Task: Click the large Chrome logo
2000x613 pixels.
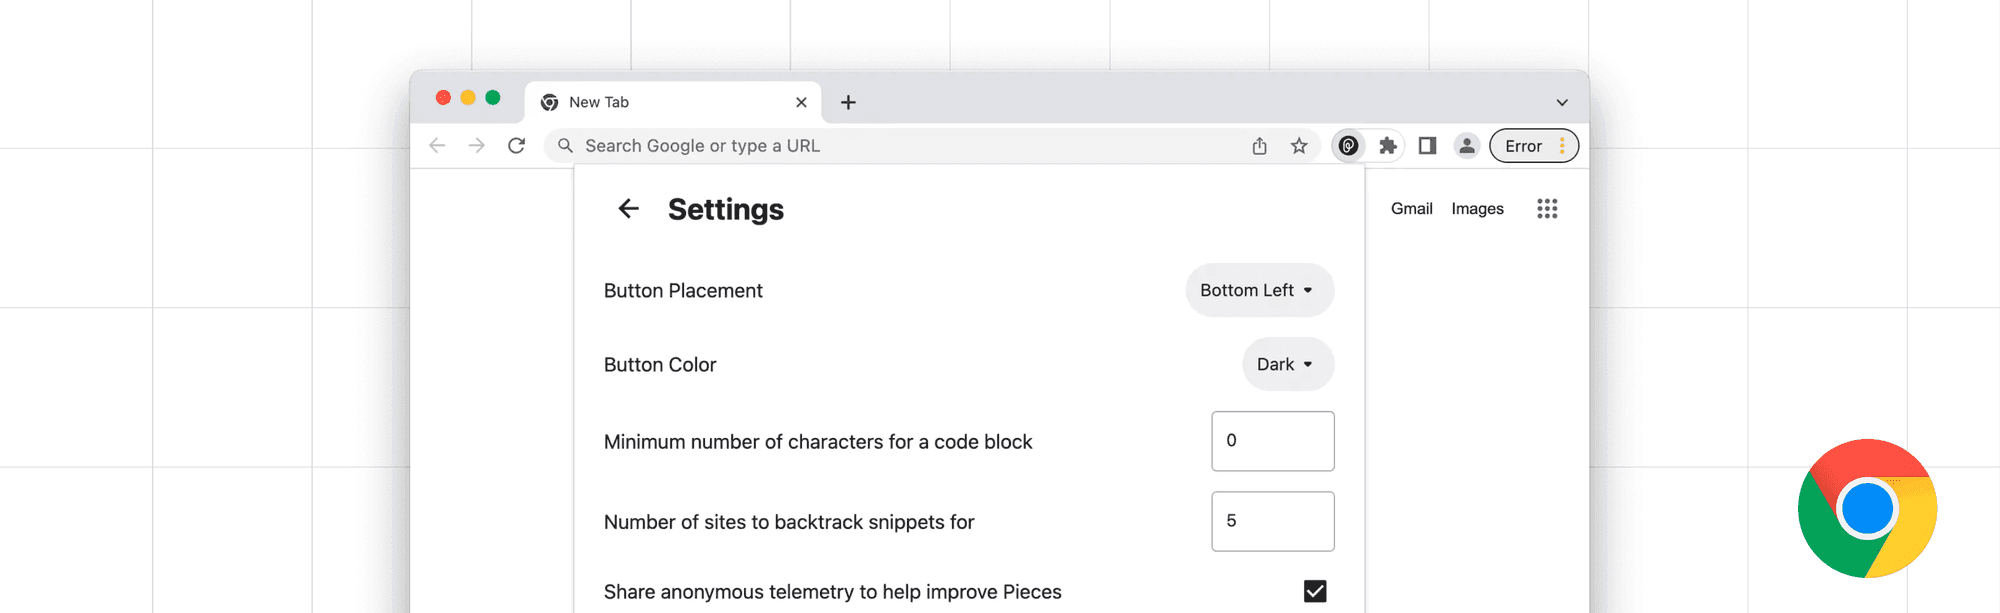Action: 1866,508
